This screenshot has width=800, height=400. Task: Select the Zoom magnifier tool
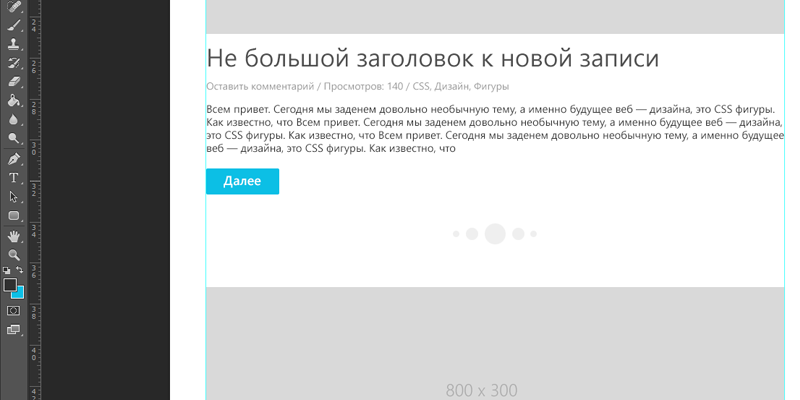point(14,255)
